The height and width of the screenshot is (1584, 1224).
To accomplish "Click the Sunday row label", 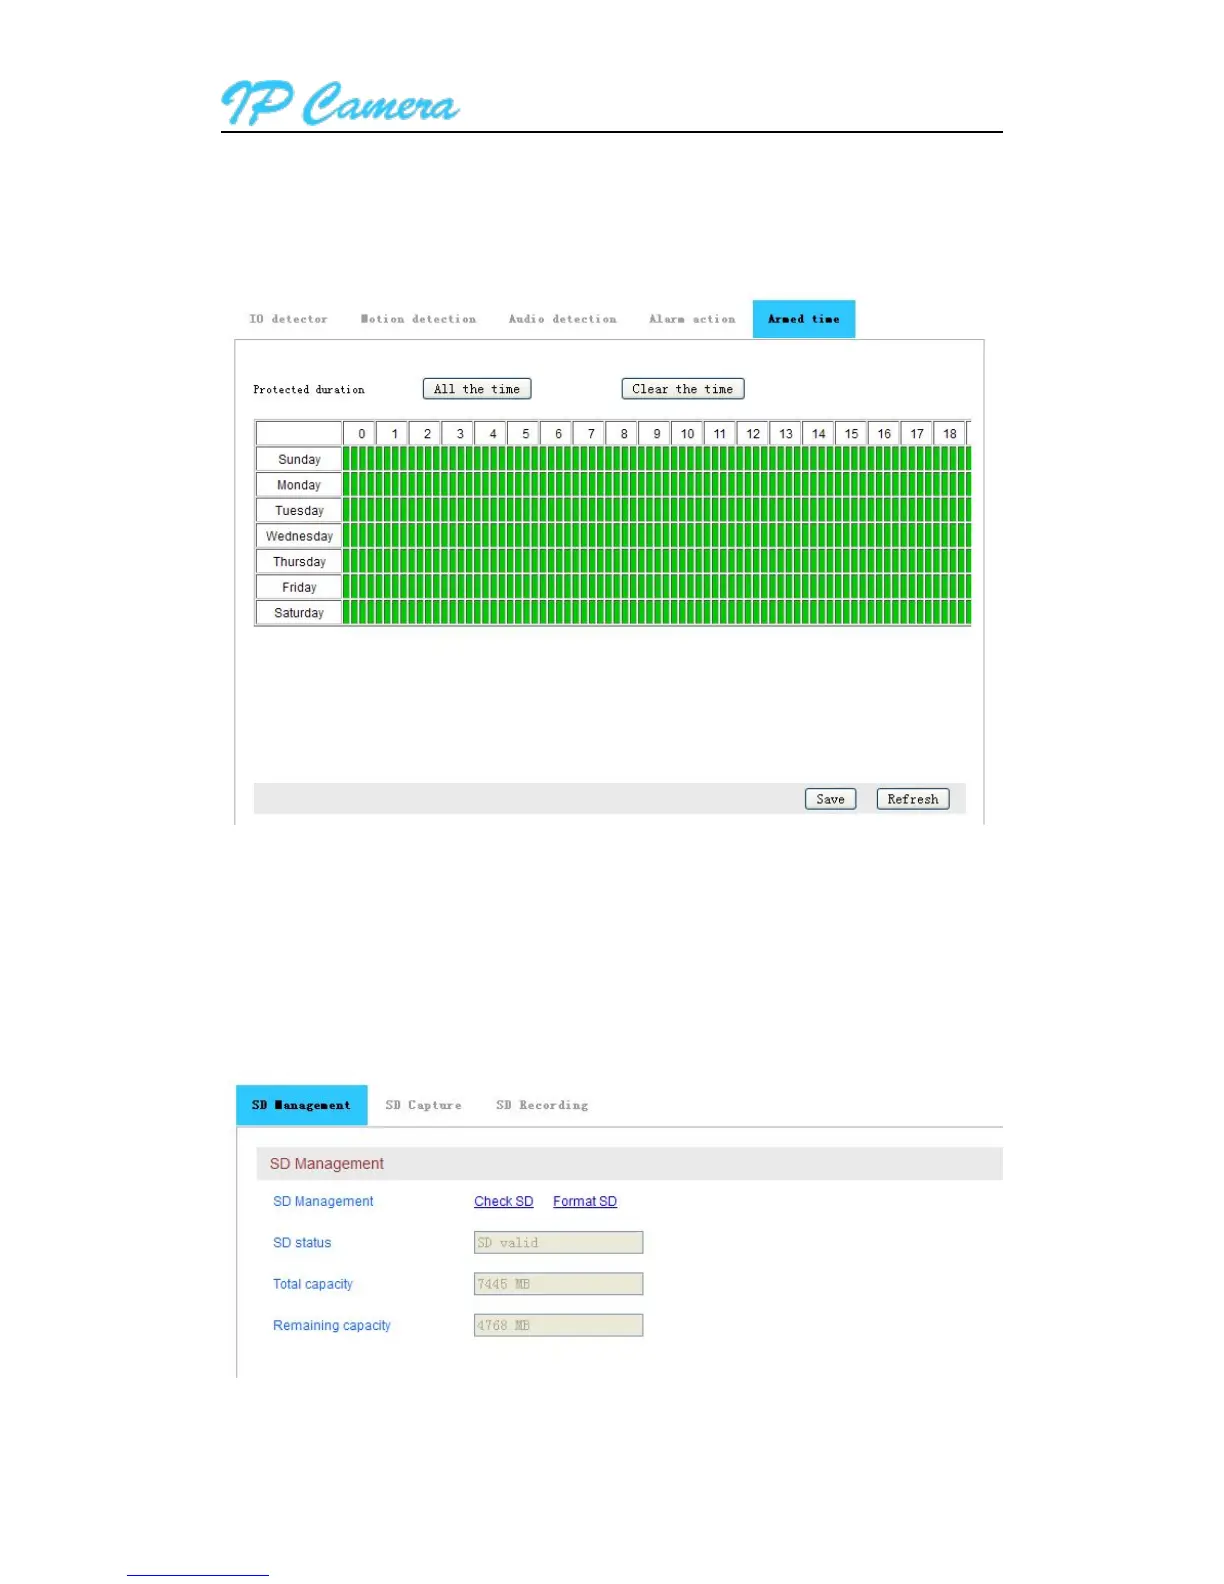I will (x=299, y=459).
